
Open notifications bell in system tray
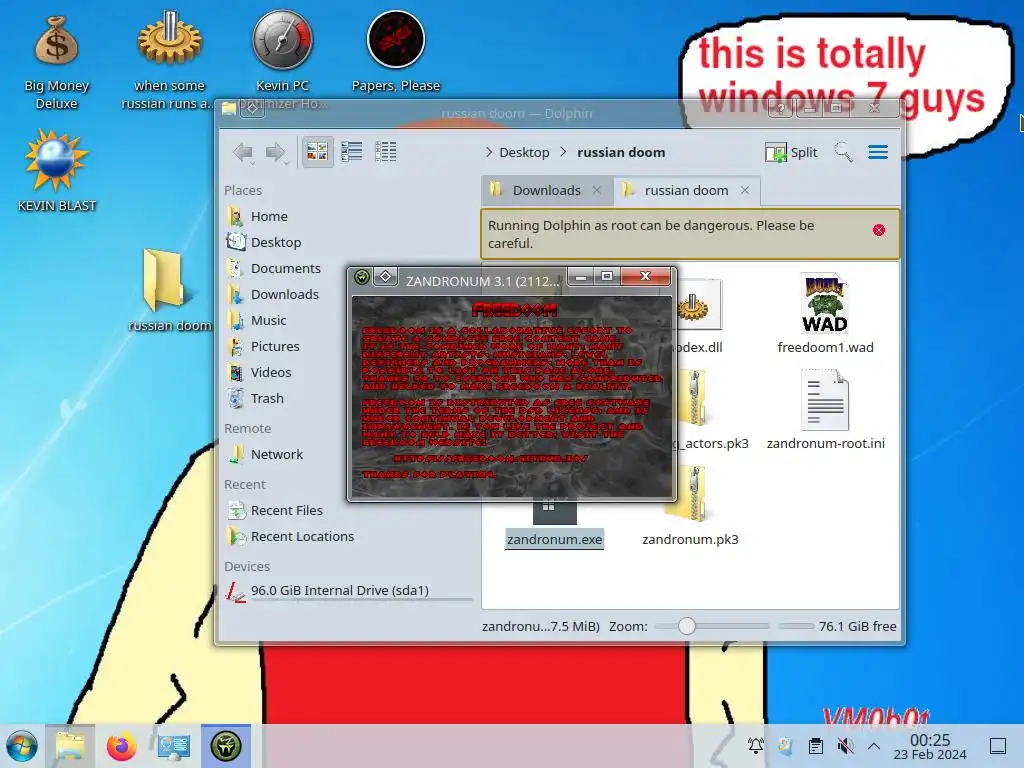pos(756,746)
